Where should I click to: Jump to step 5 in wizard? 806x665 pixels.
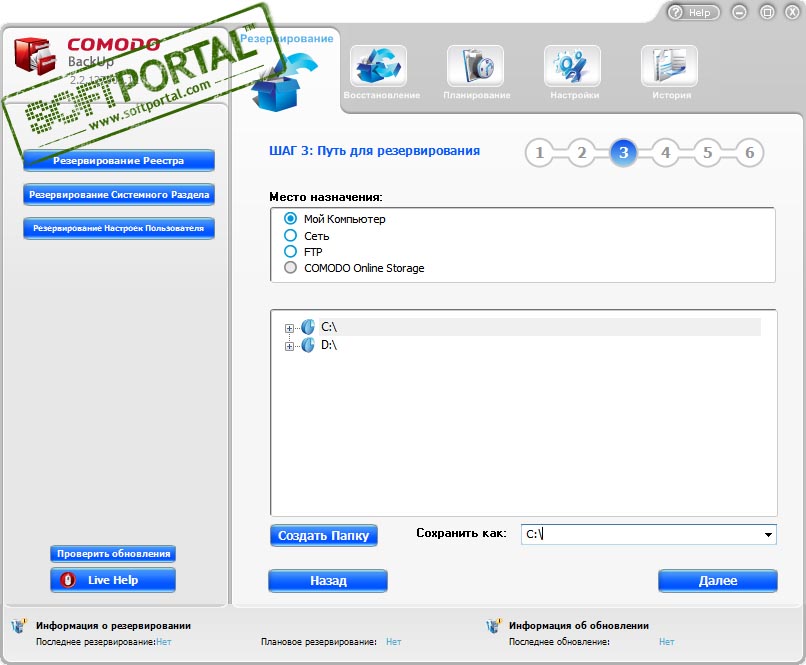click(708, 153)
